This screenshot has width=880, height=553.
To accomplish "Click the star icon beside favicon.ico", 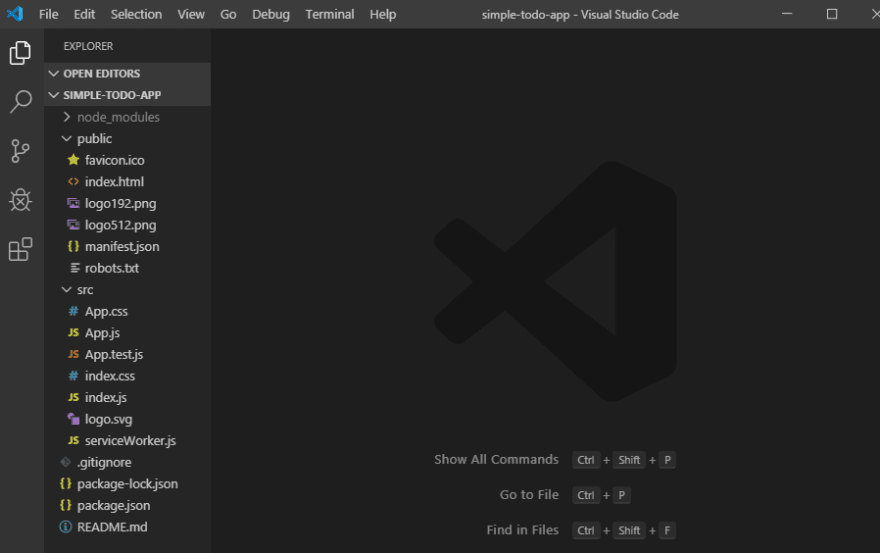I will point(73,160).
